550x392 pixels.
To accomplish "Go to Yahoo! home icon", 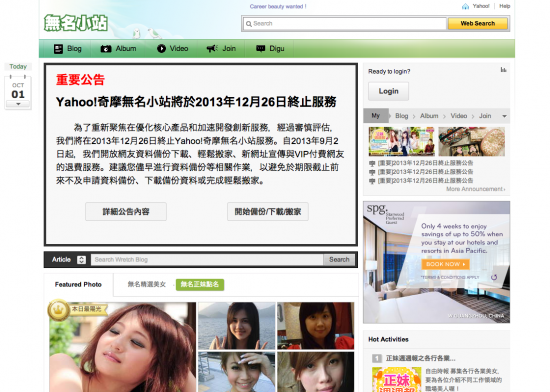I will [465, 6].
